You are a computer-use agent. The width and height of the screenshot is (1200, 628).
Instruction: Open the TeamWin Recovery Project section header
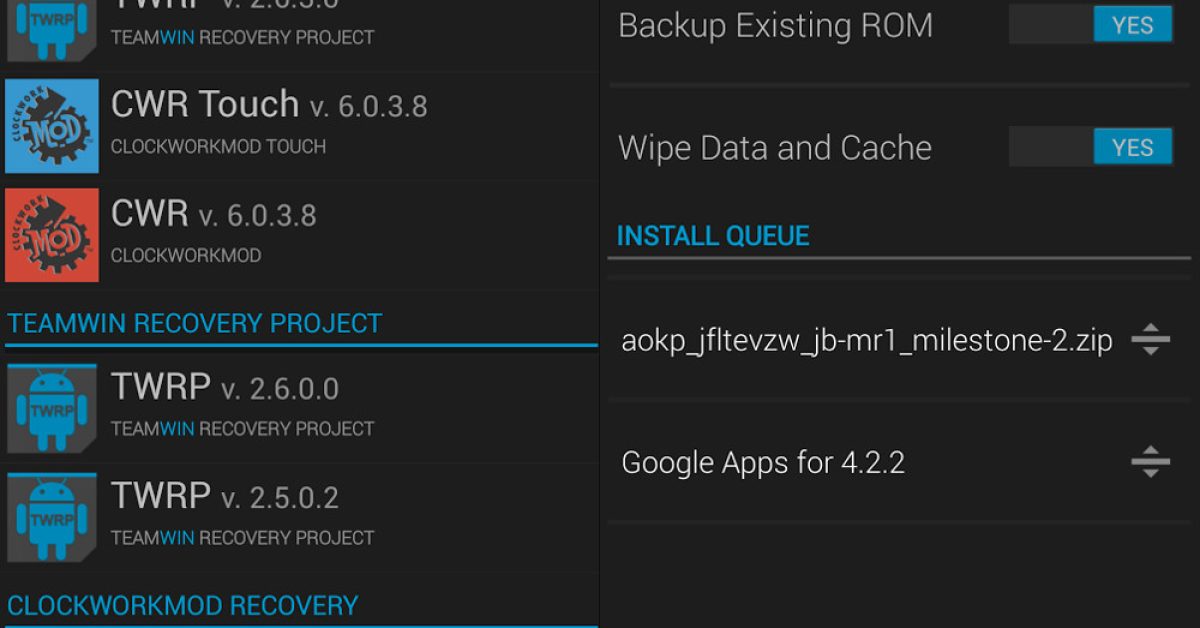pyautogui.click(x=195, y=324)
